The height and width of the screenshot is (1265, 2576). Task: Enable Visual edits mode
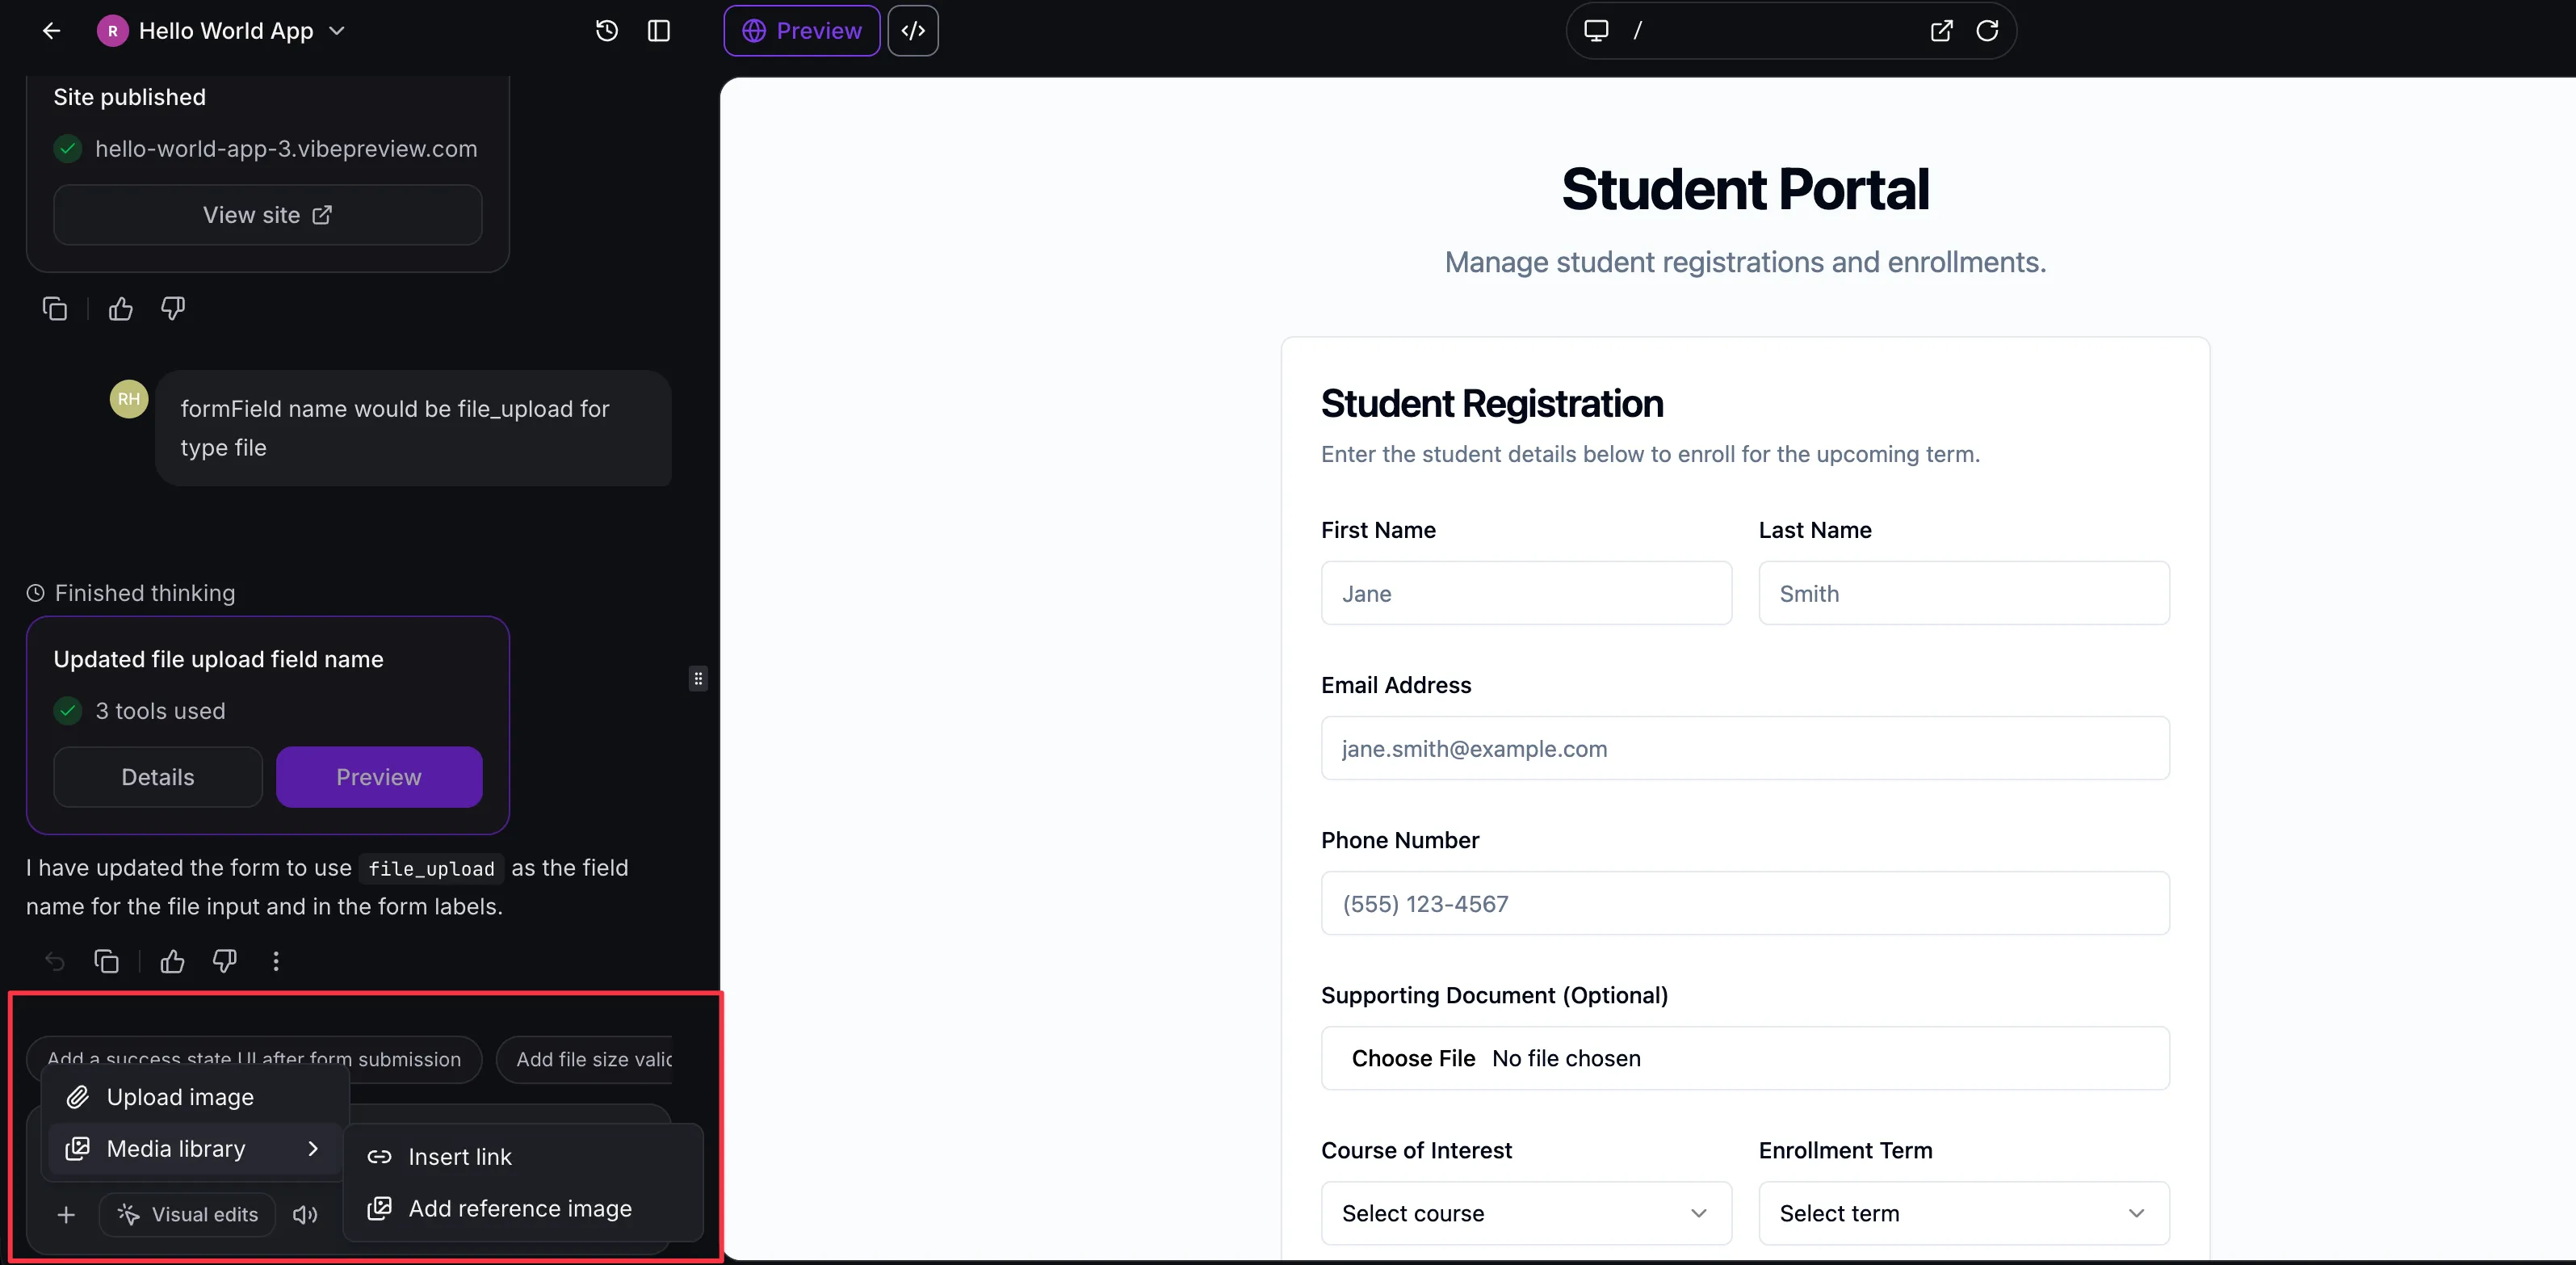pos(187,1214)
